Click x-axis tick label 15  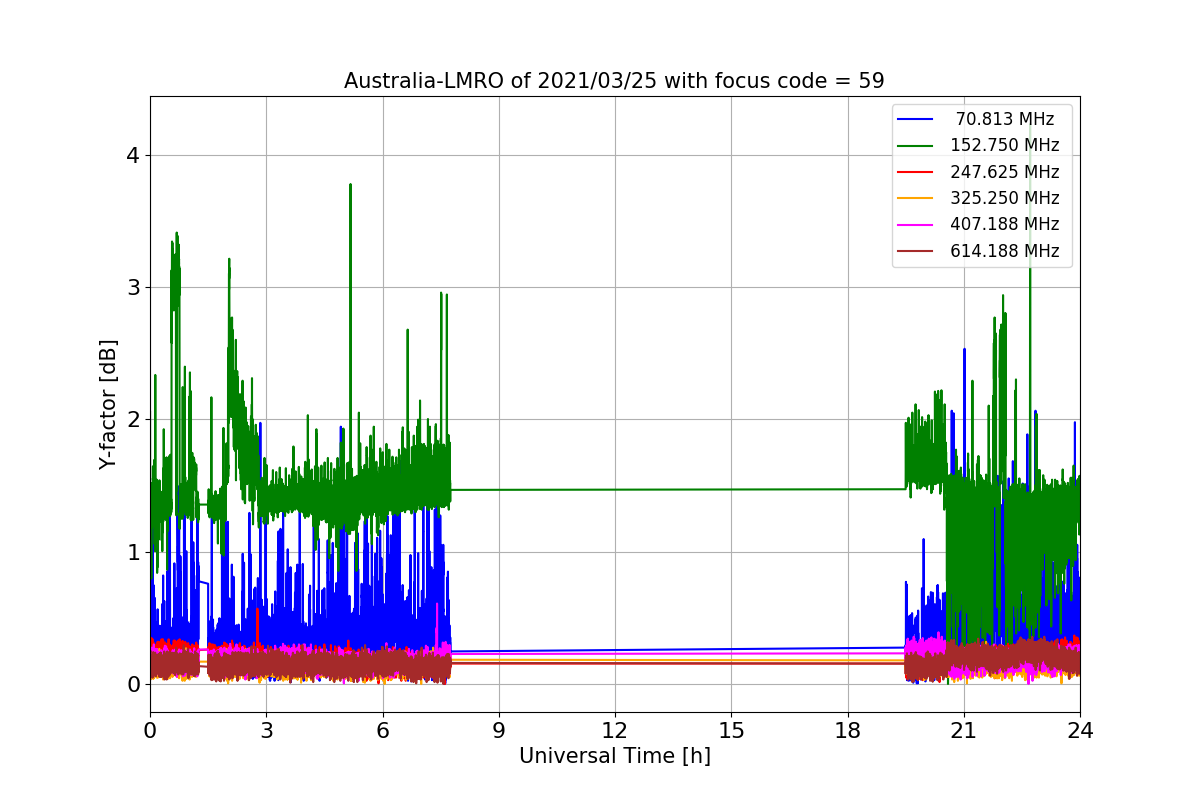[x=731, y=730]
